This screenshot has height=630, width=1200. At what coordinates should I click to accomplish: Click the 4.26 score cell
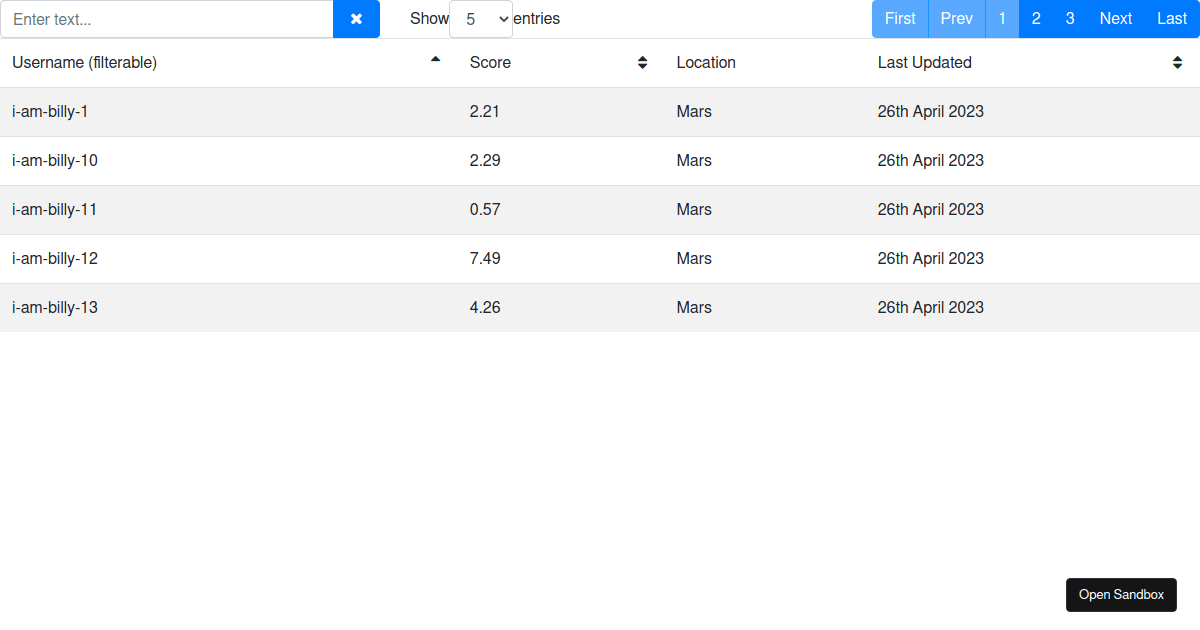tap(485, 308)
